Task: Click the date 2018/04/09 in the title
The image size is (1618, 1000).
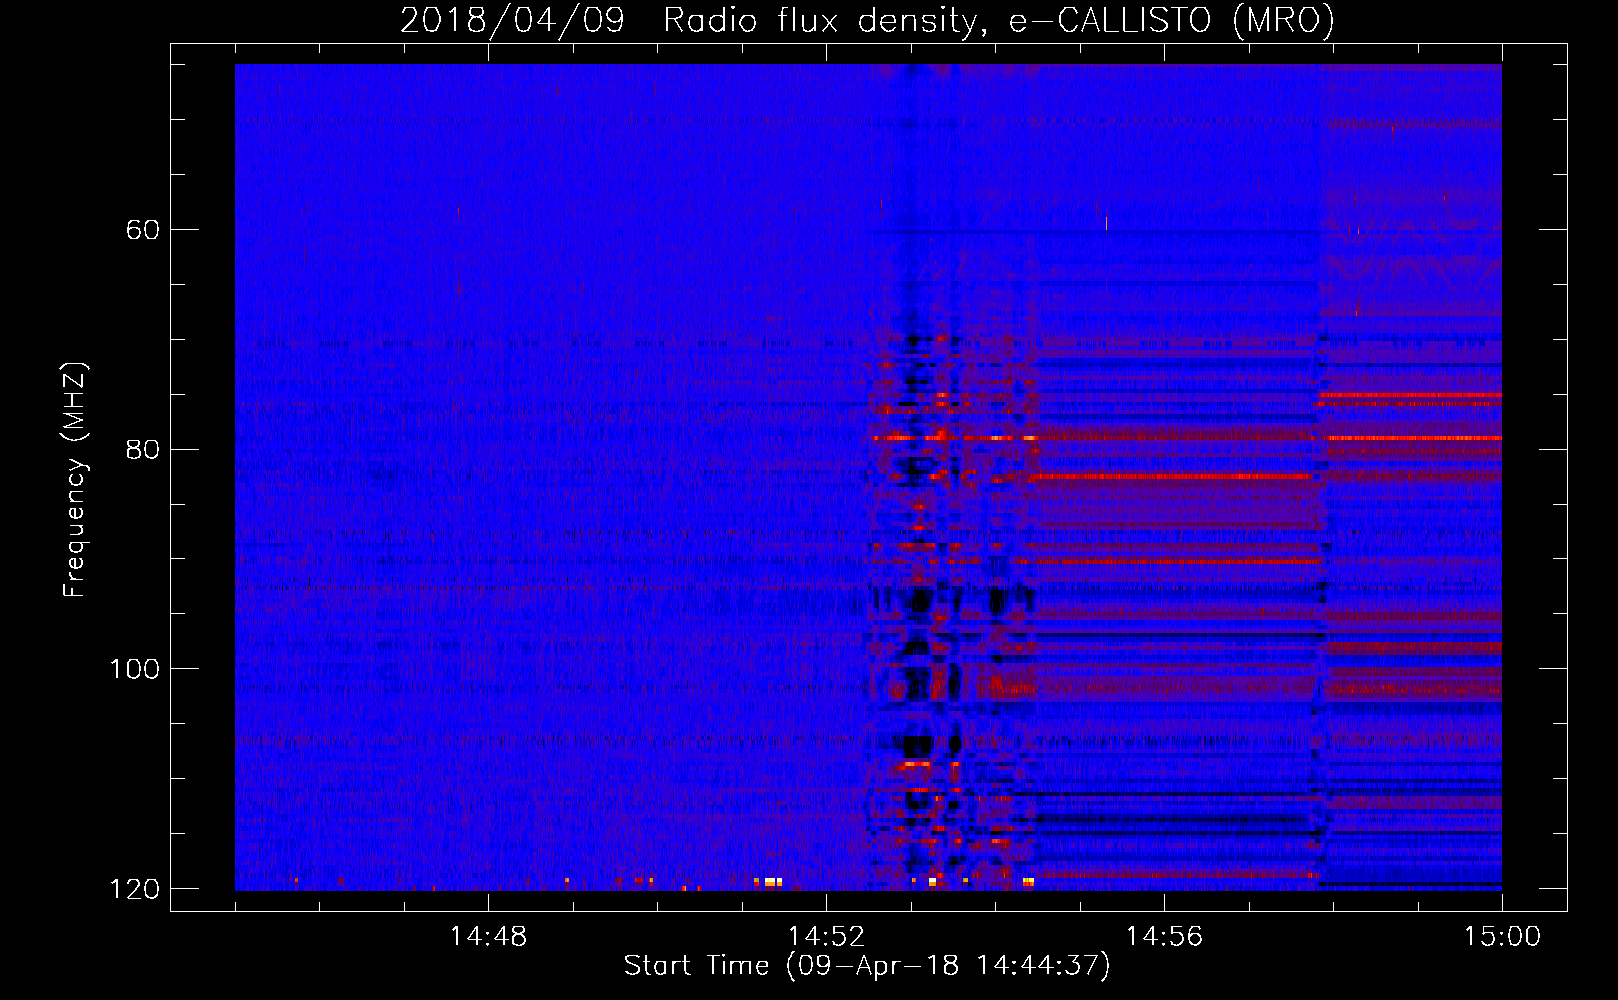Action: [x=512, y=20]
